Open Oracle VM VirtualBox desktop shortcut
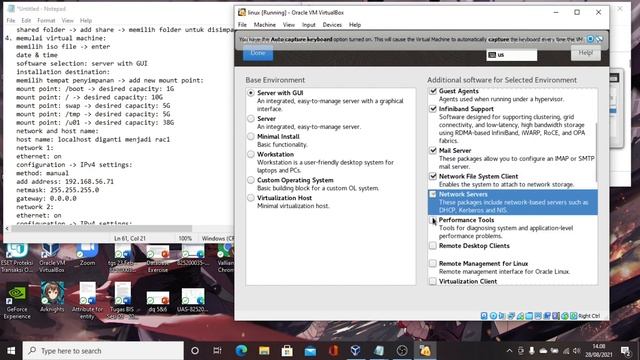Viewport: 640px width, 360px height. point(52,258)
